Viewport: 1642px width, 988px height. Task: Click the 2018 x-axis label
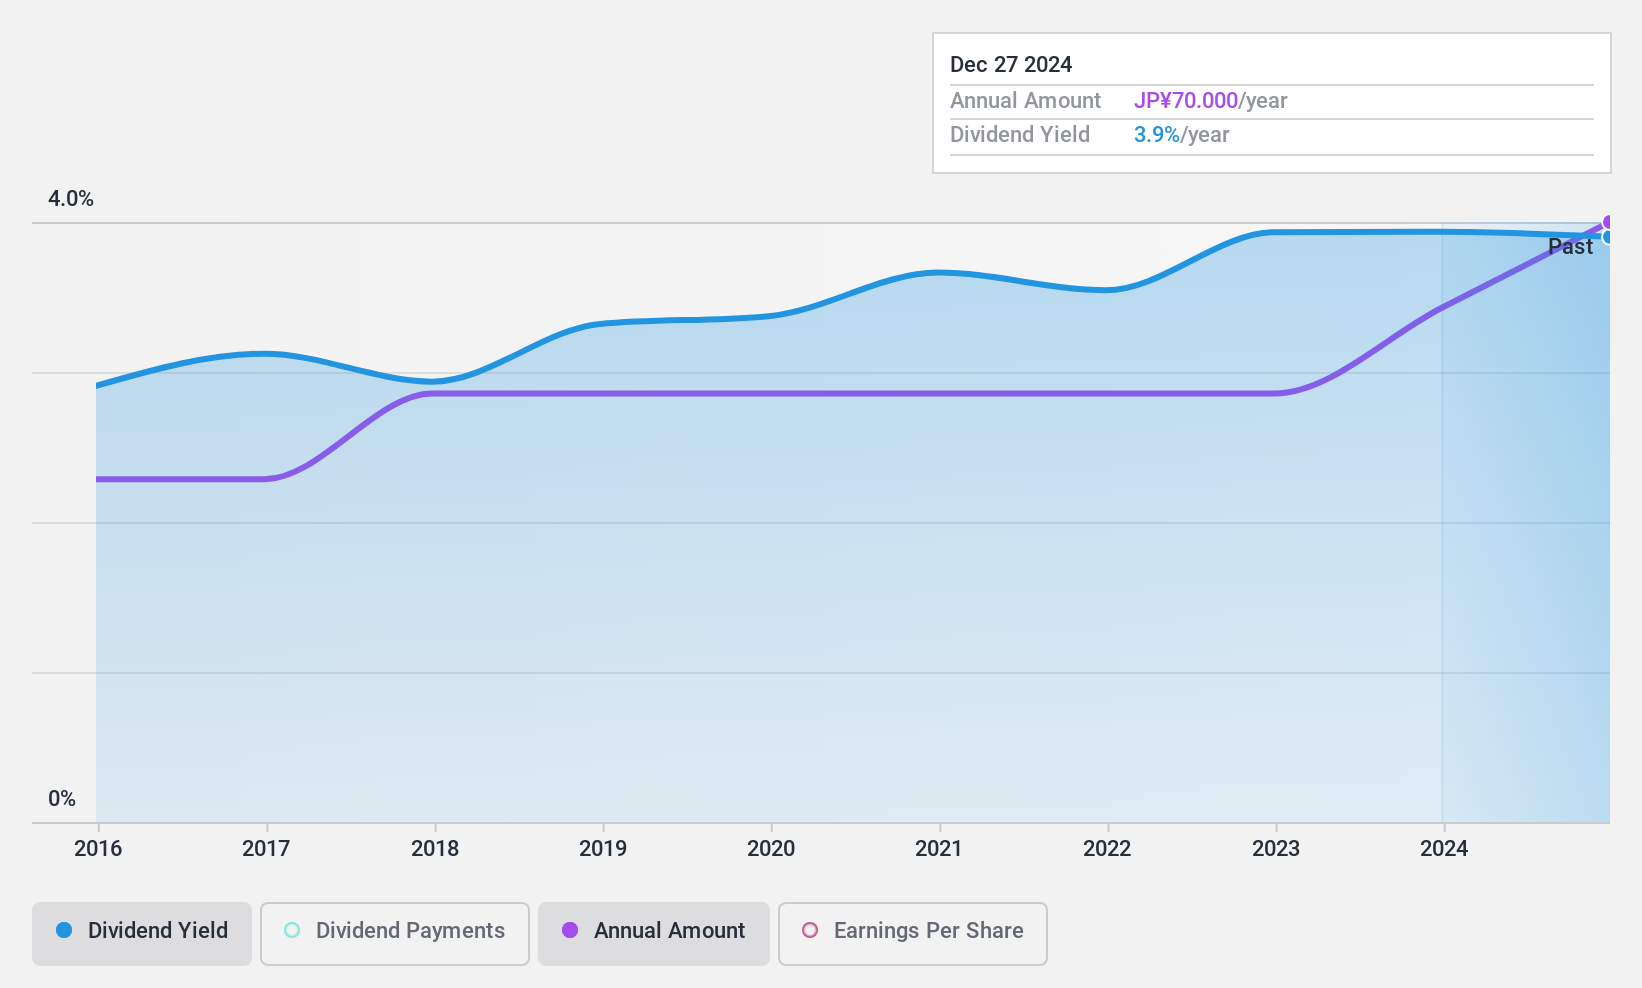point(435,848)
